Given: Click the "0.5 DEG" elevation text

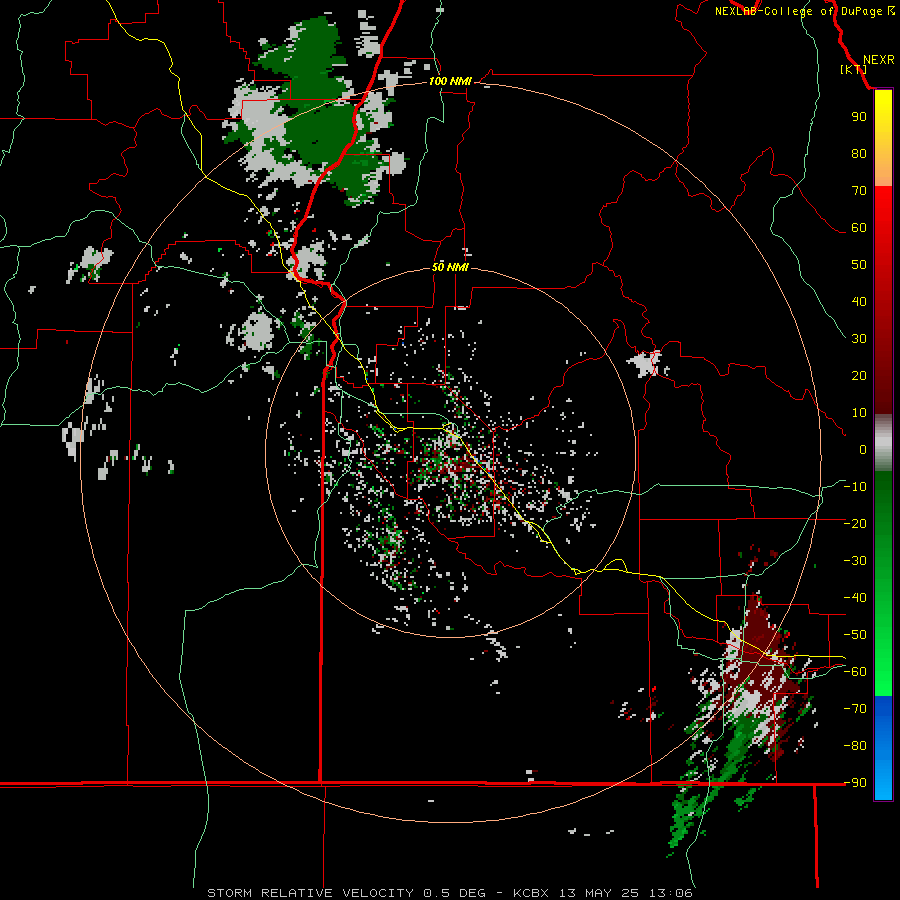Looking at the screenshot, I should pos(455,893).
